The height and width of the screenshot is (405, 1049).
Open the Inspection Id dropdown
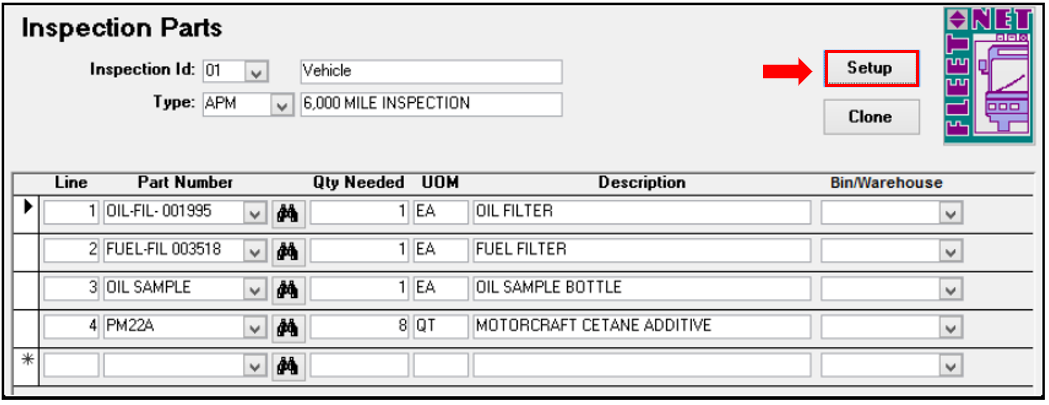(257, 72)
